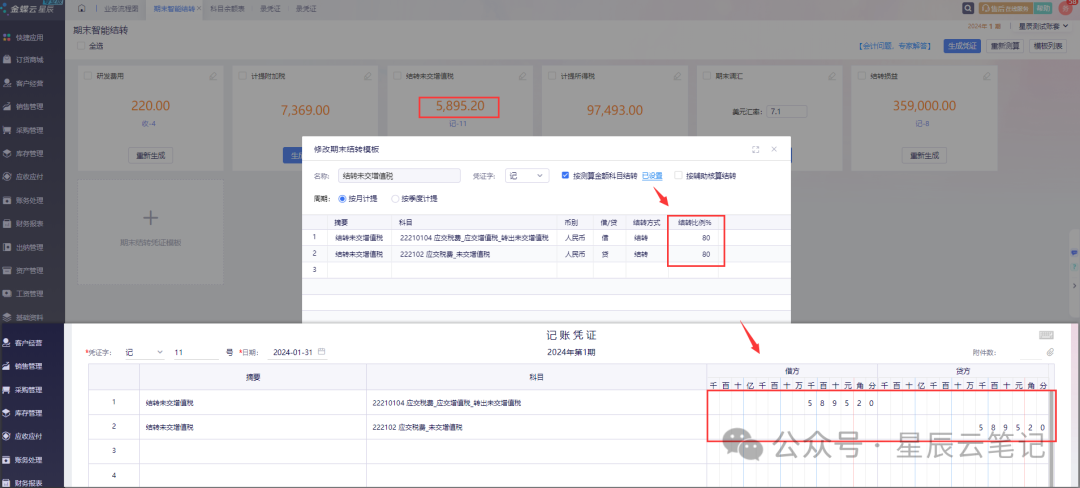Click the 美元汇率 input showing 7.1
The width and height of the screenshot is (1080, 488).
click(x=787, y=110)
